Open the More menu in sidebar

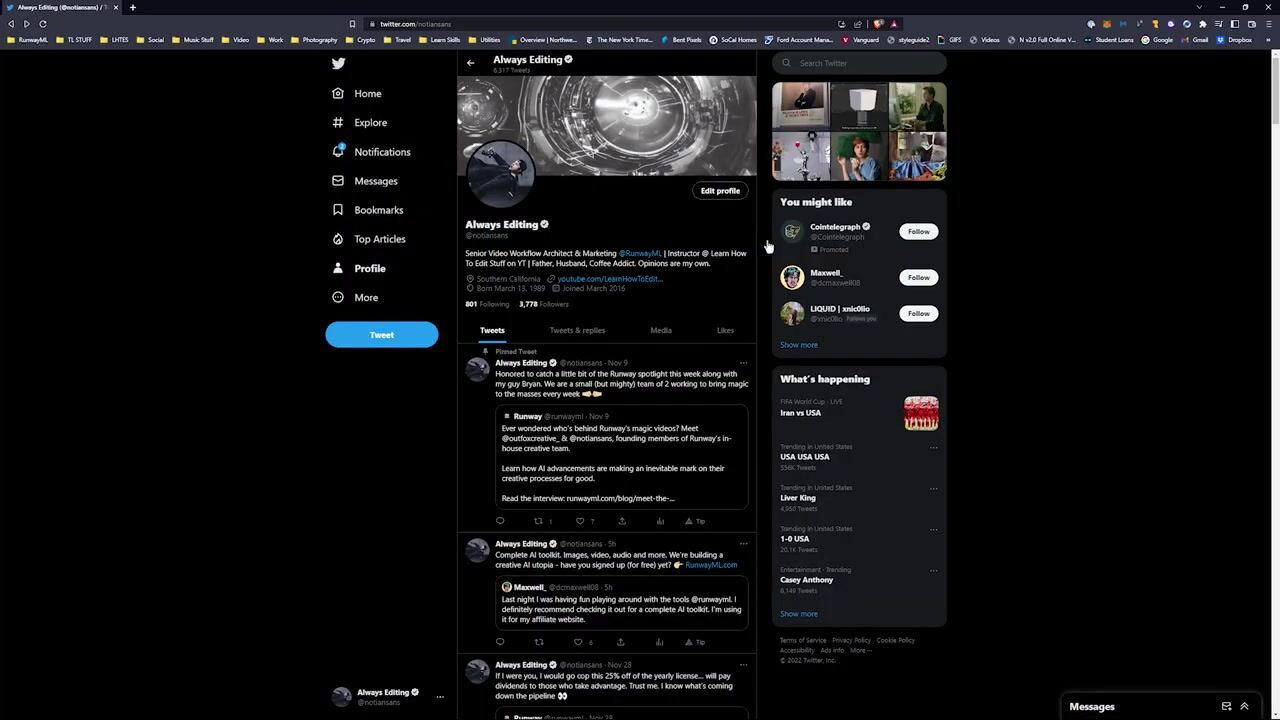pyautogui.click(x=365, y=298)
